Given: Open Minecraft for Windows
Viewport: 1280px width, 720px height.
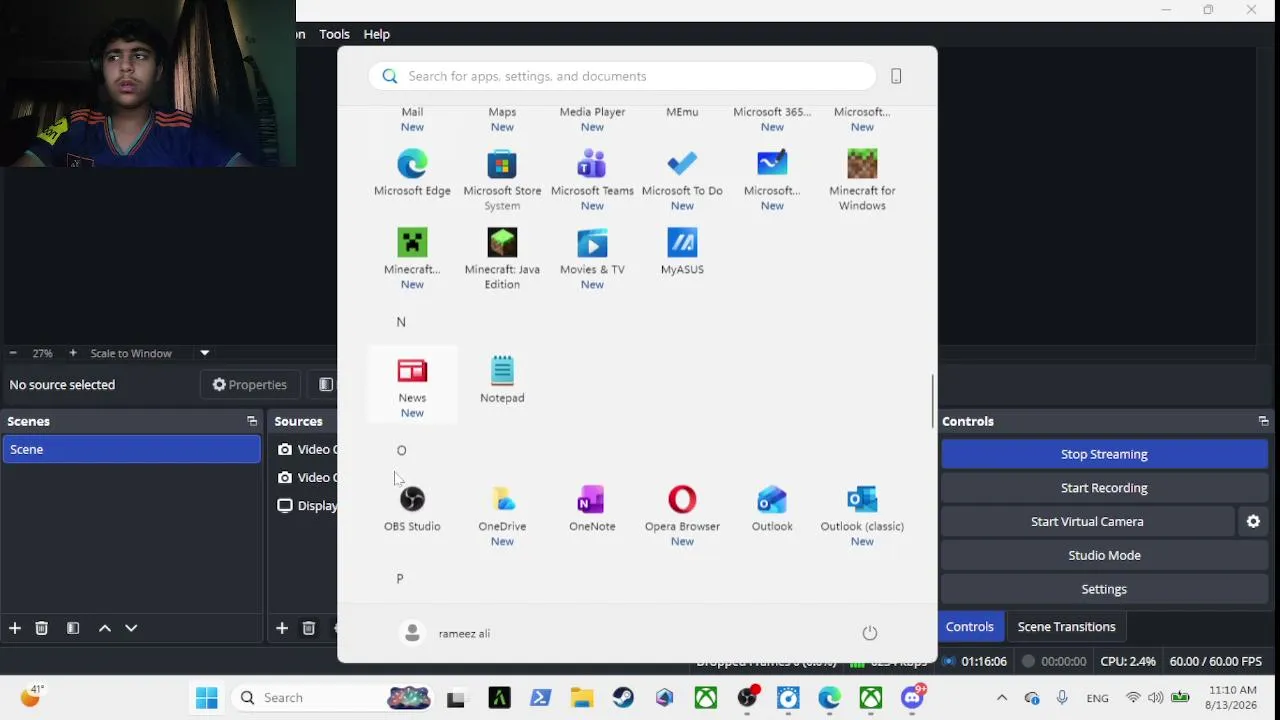Looking at the screenshot, I should click(x=862, y=180).
